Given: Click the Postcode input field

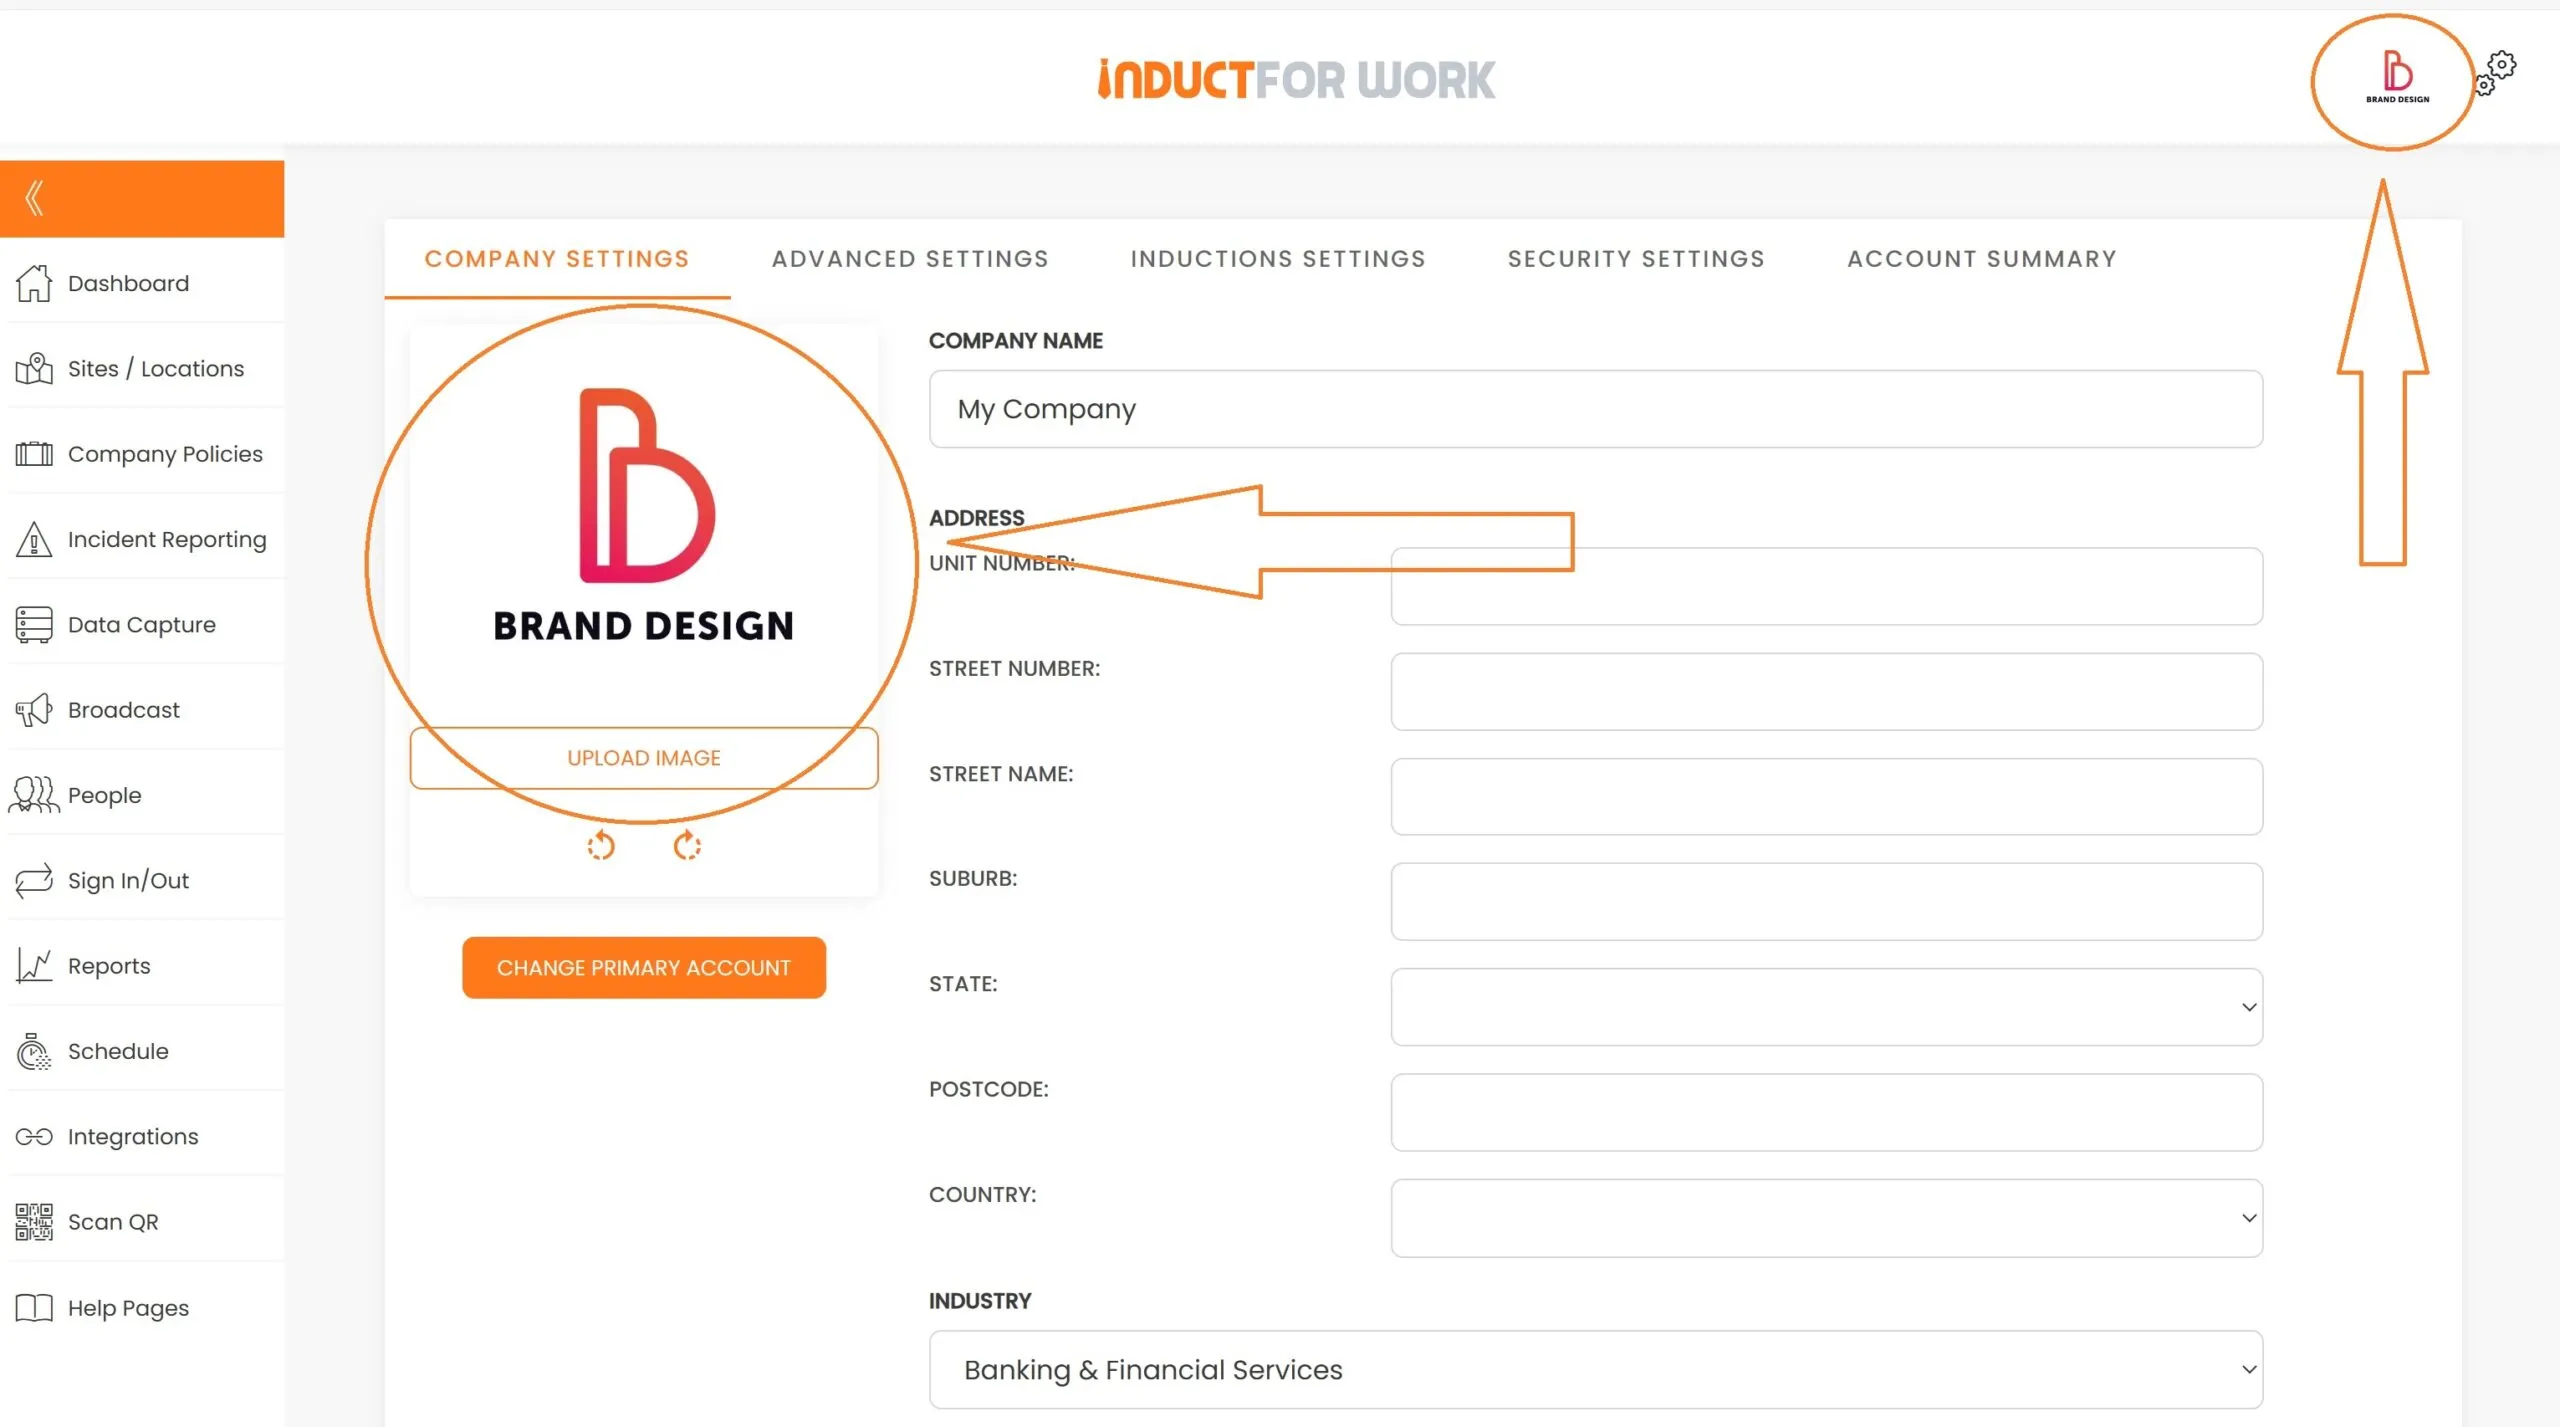Looking at the screenshot, I should (x=1827, y=1112).
